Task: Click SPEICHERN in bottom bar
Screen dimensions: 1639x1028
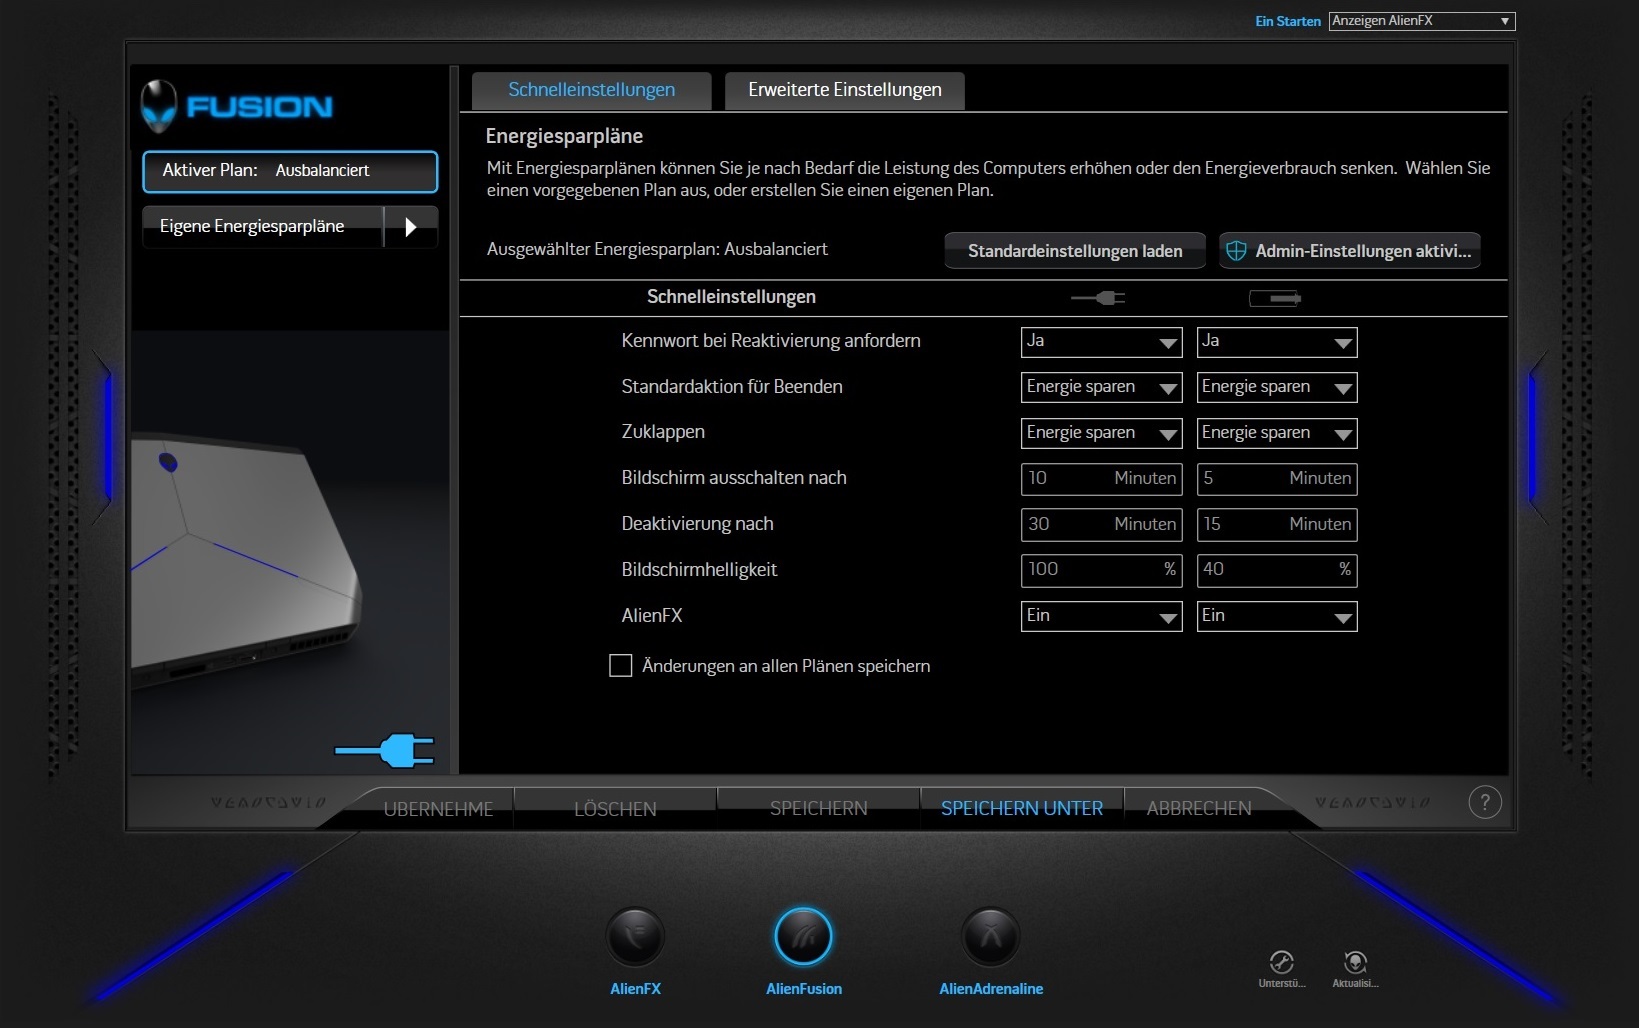Action: pos(819,808)
